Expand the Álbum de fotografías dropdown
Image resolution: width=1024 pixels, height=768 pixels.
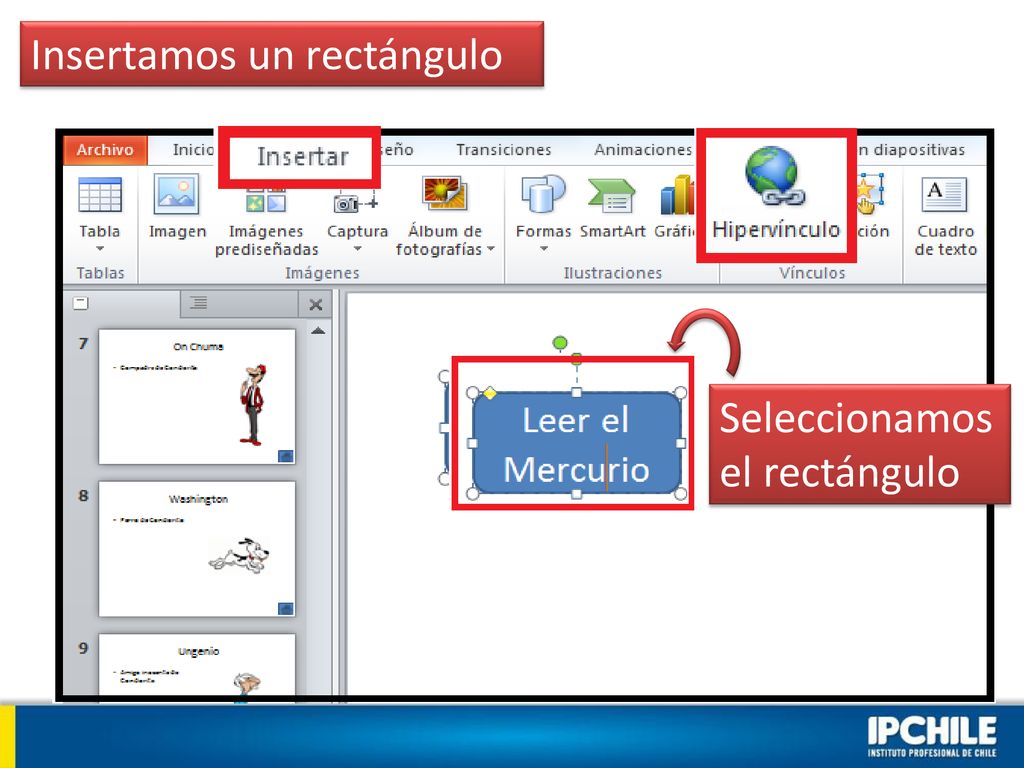coord(490,249)
